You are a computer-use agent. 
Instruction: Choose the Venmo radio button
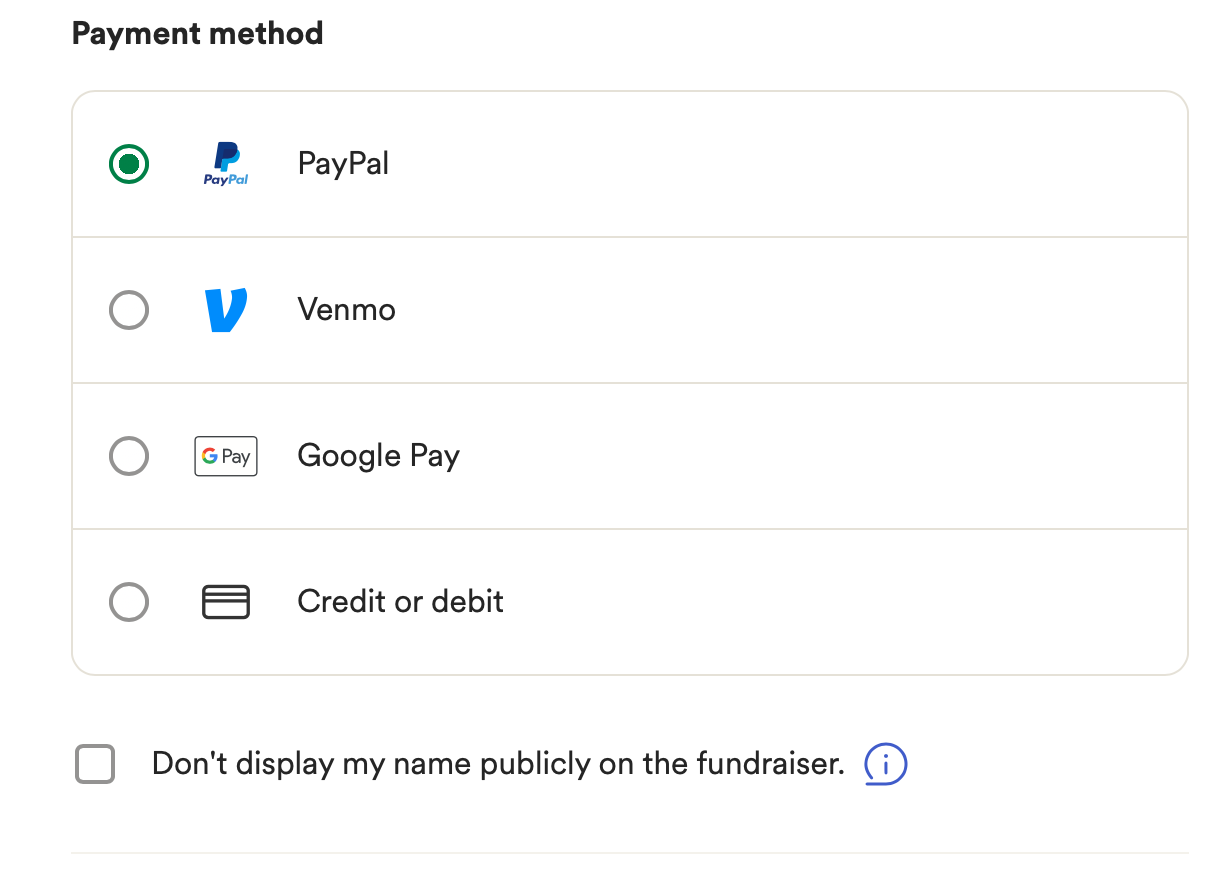pyautogui.click(x=129, y=310)
